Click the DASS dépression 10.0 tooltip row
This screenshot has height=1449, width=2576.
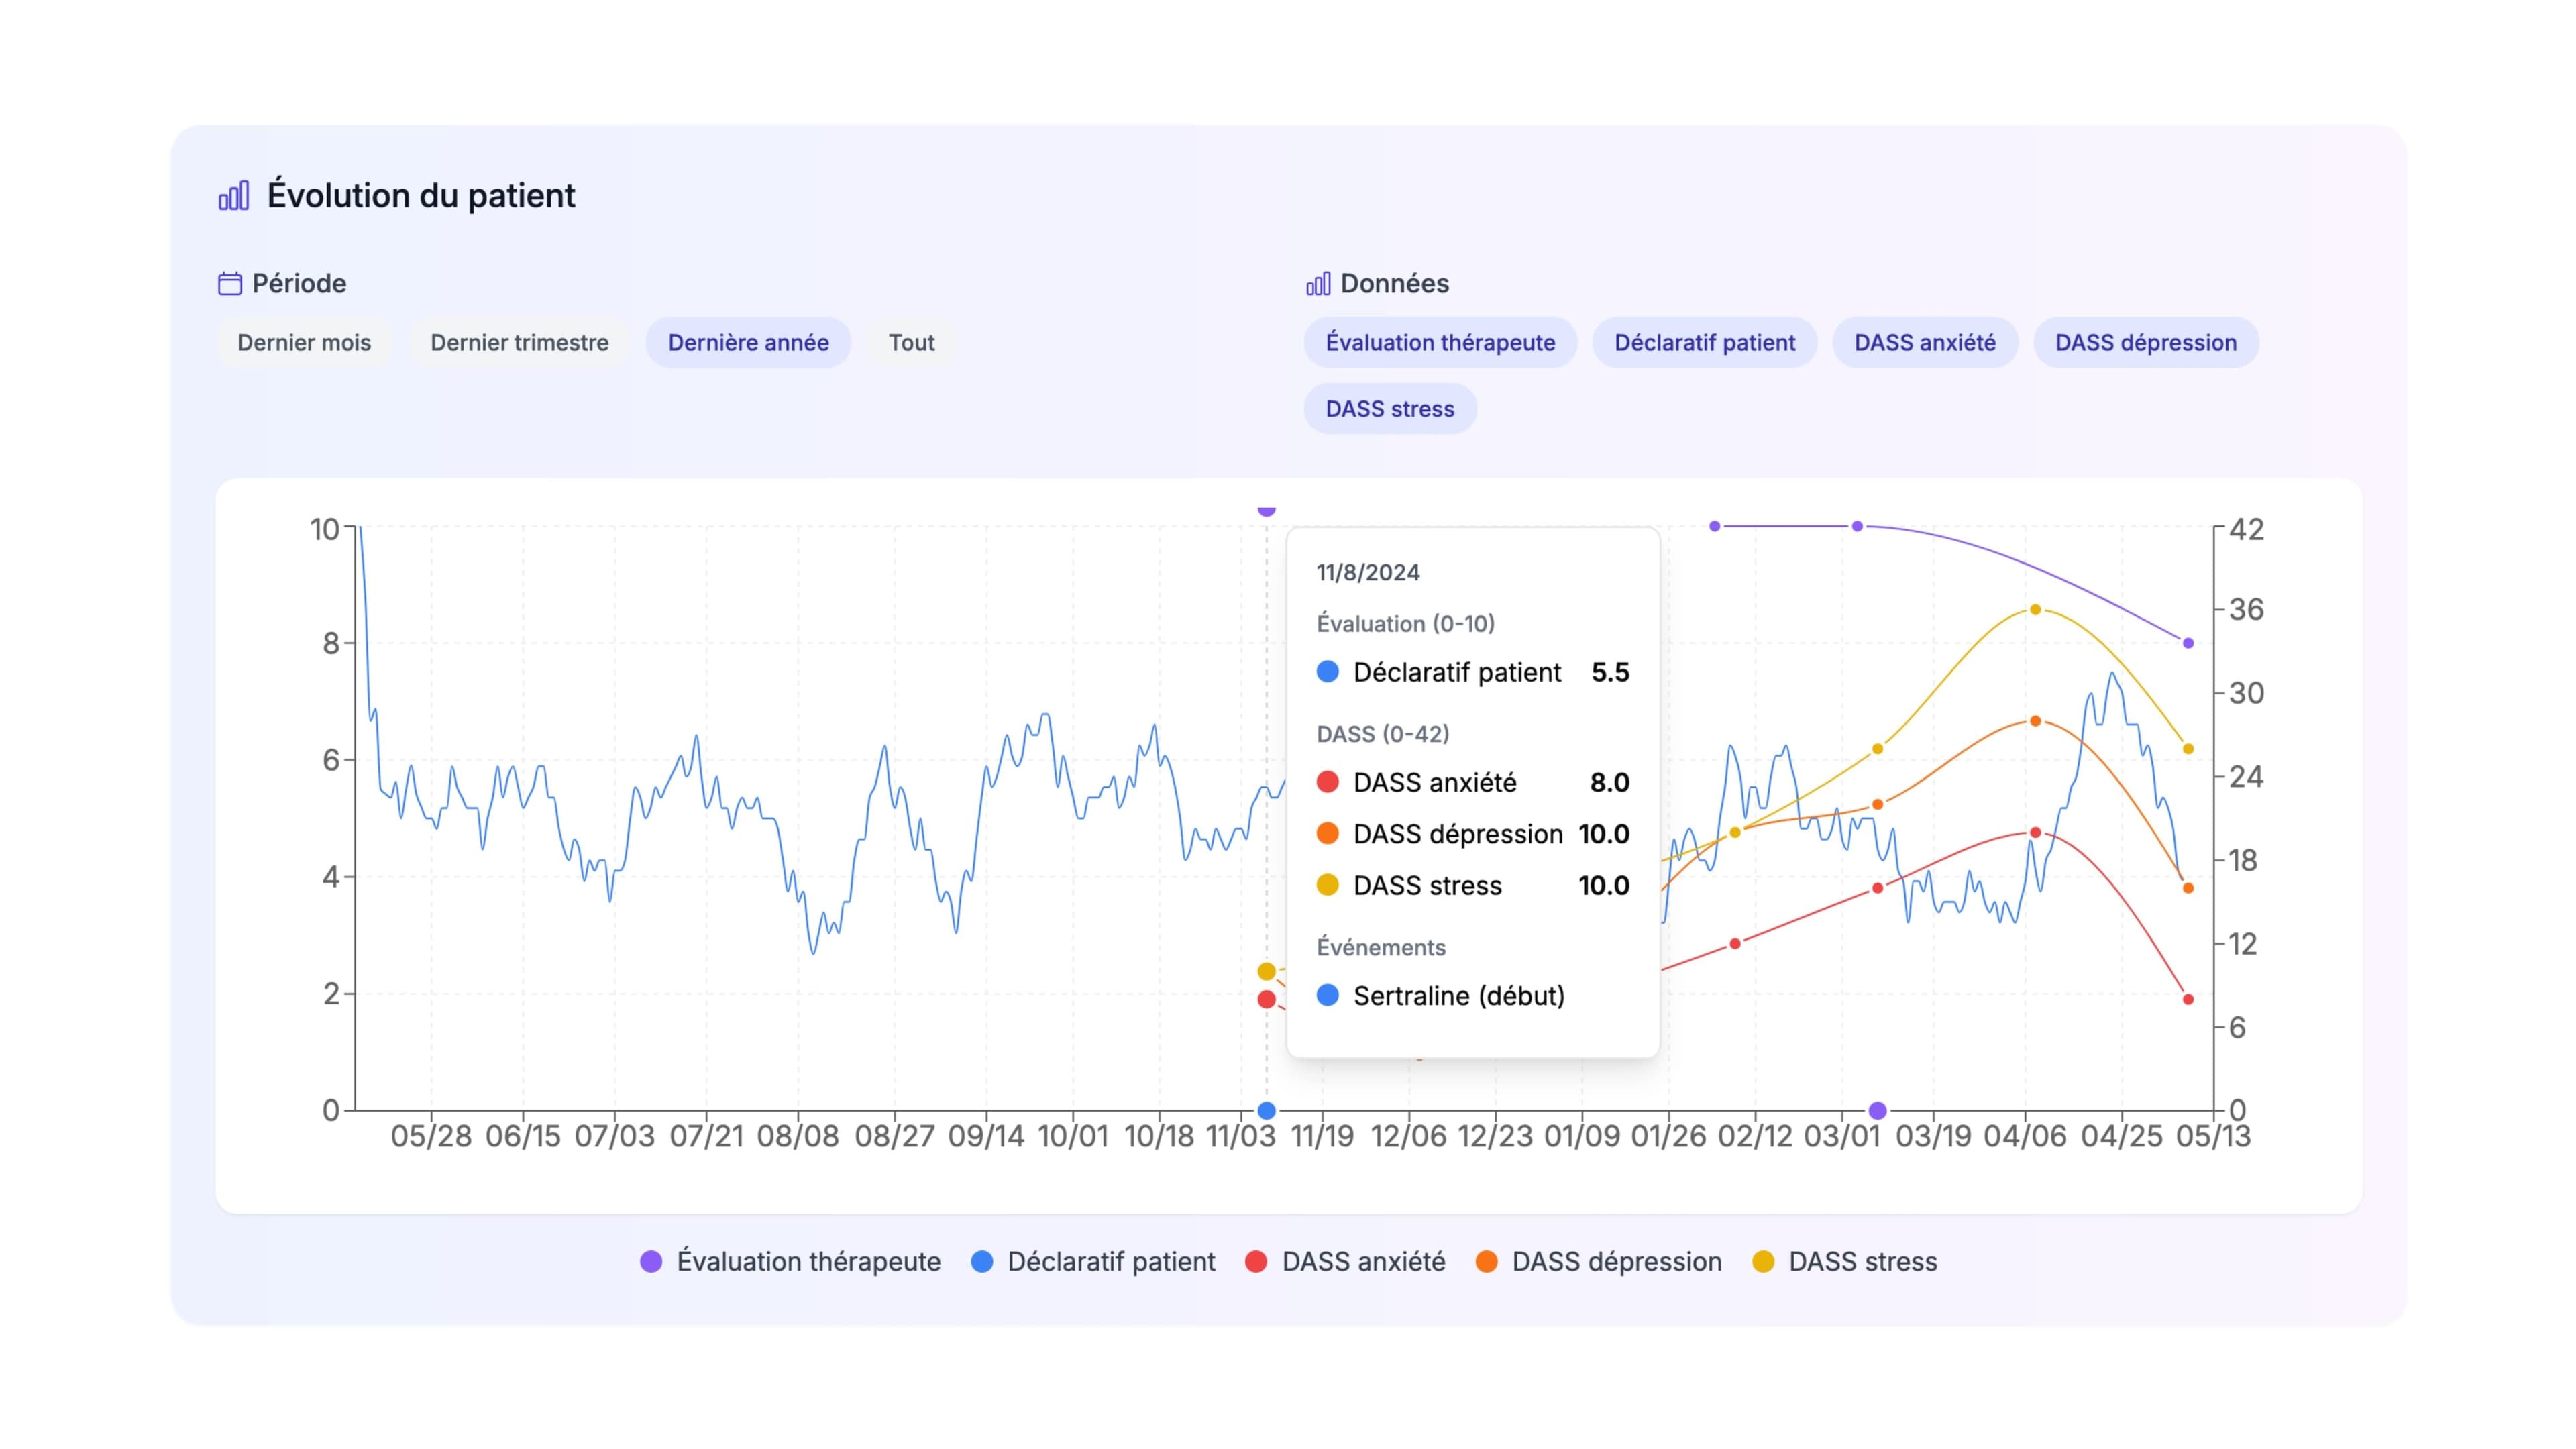(1473, 834)
